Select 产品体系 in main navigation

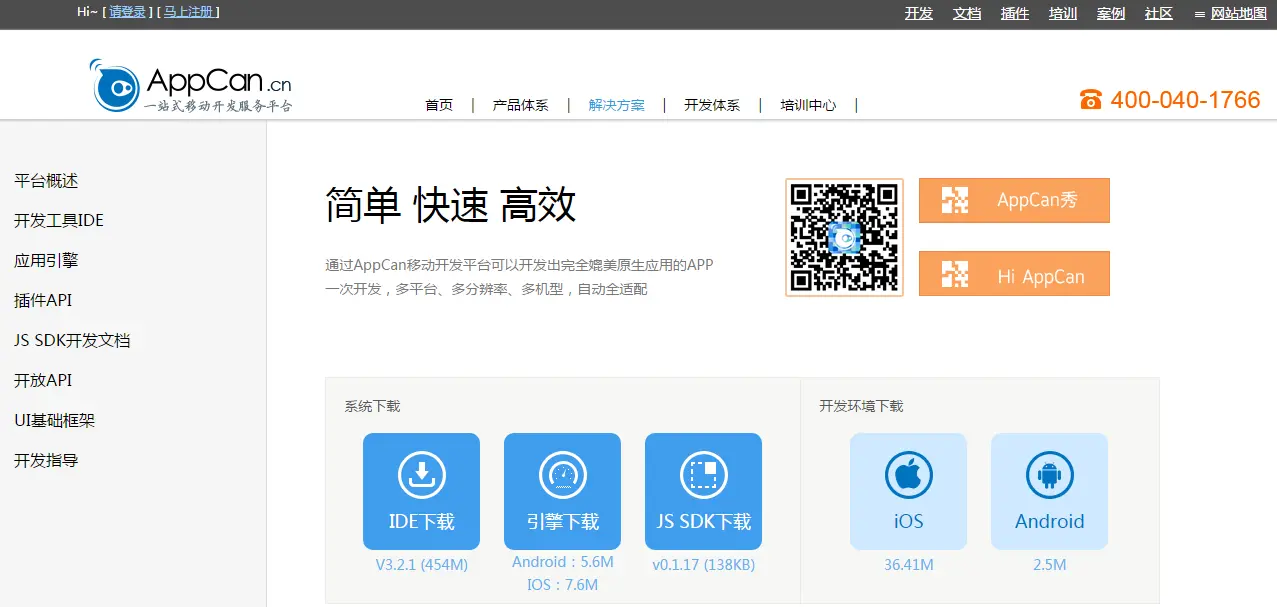521,105
